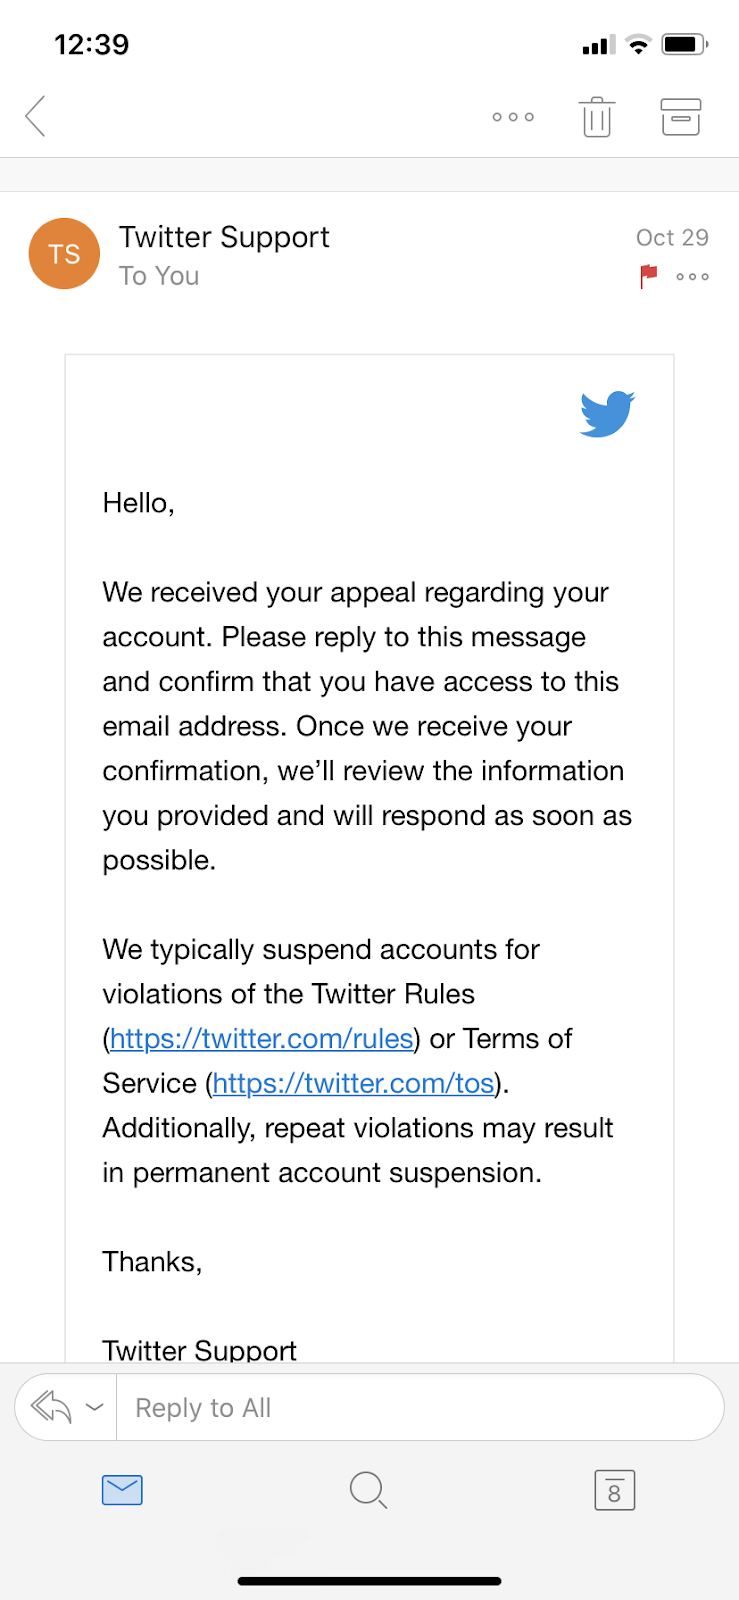Screen dimensions: 739x1600
Task: Tap the Wi-Fi indicator in the status bar
Action: (x=637, y=43)
